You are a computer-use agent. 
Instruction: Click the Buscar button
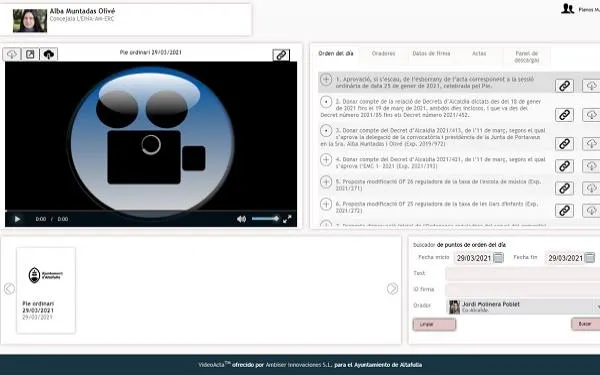[585, 324]
